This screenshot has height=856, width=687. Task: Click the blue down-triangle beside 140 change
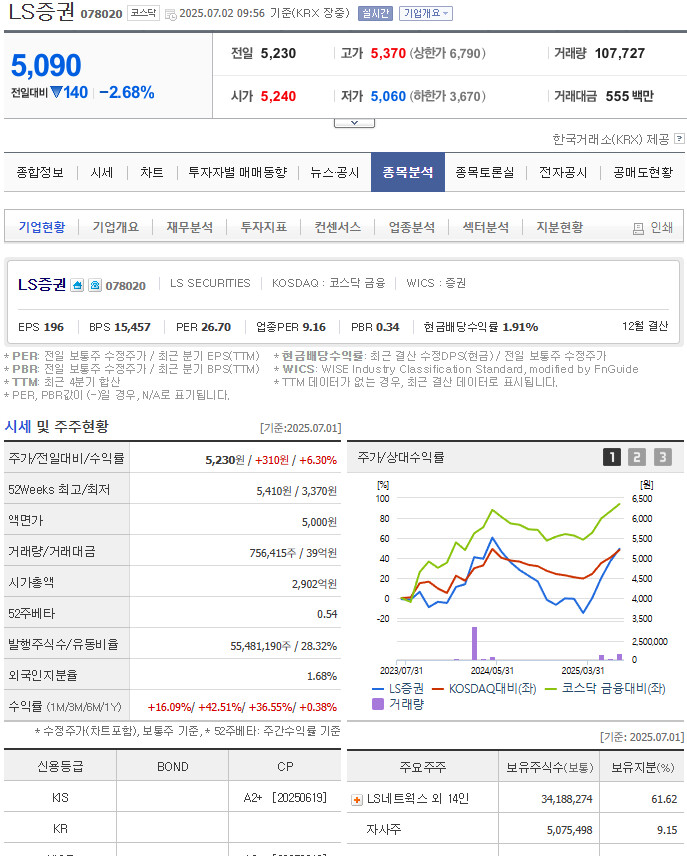pos(56,92)
